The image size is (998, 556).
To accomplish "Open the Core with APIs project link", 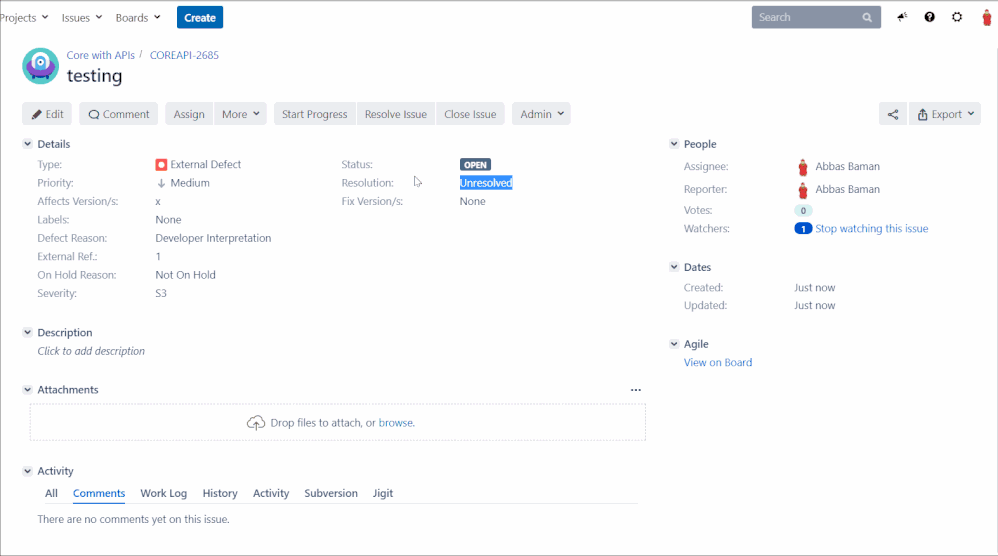I will (101, 55).
